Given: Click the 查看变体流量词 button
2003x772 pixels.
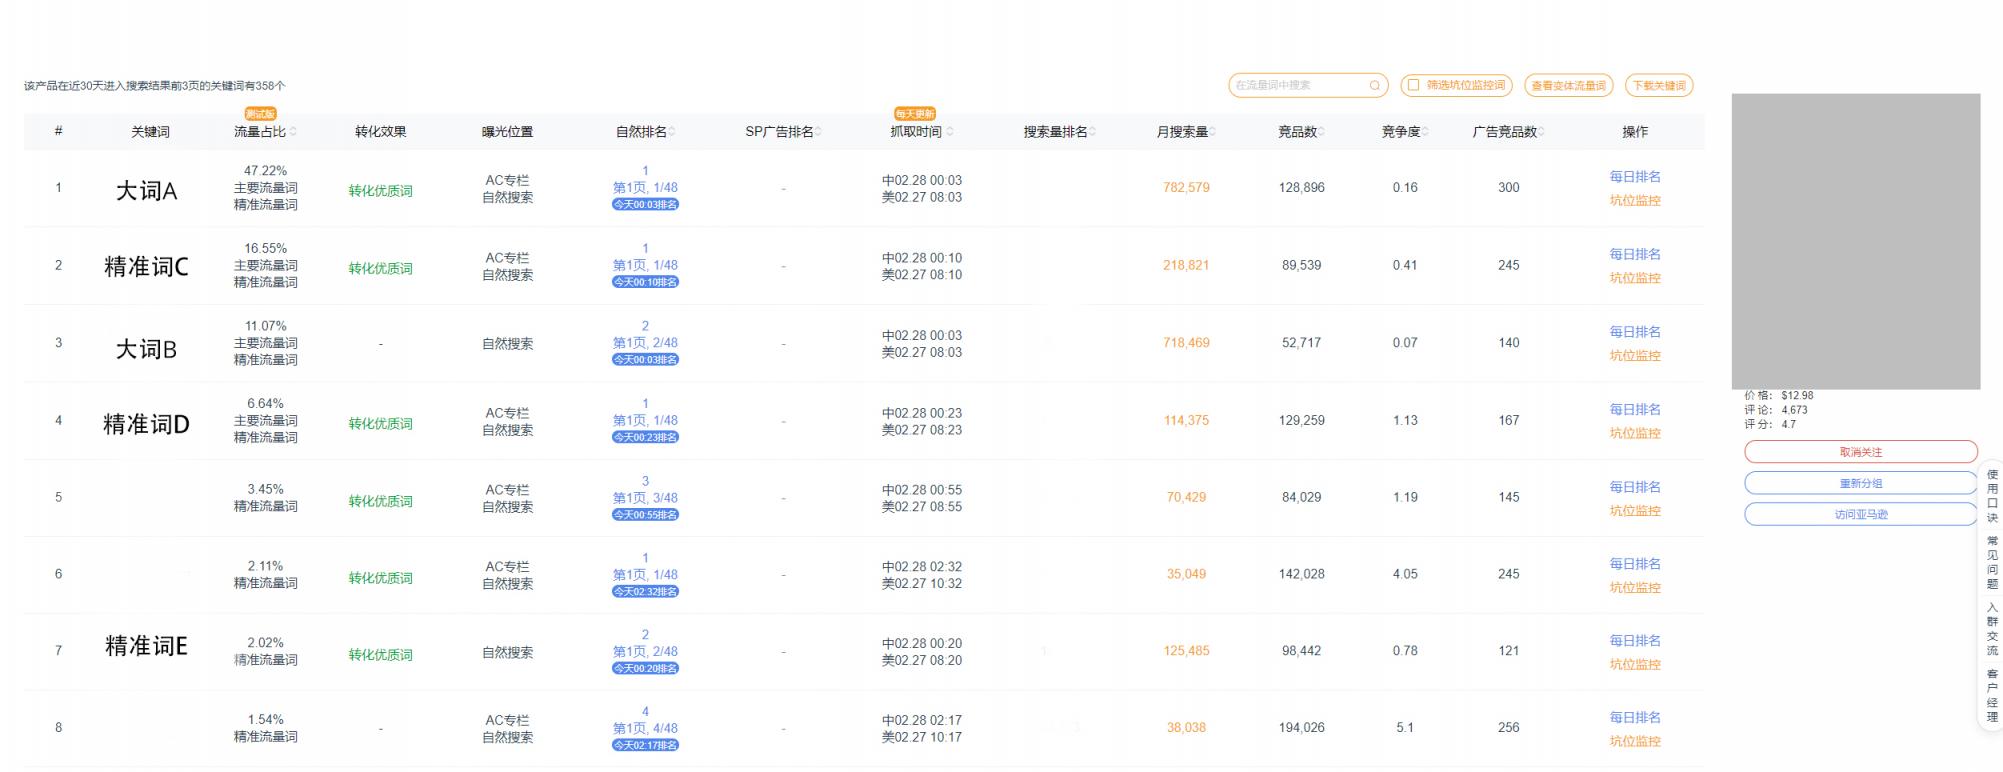Looking at the screenshot, I should pyautogui.click(x=1568, y=86).
